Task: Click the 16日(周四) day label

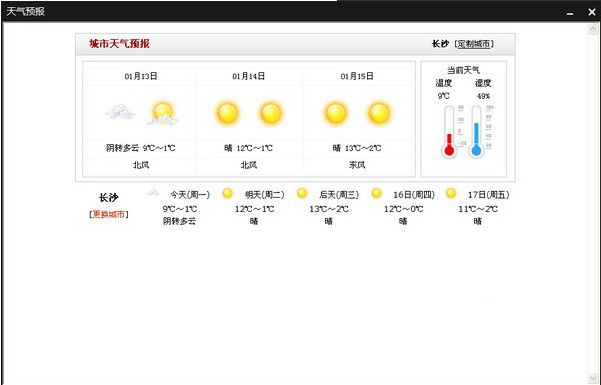Action: [x=414, y=195]
